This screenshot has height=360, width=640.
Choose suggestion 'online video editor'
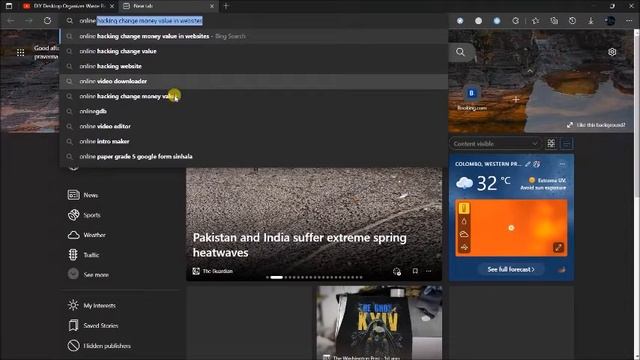coord(254,126)
